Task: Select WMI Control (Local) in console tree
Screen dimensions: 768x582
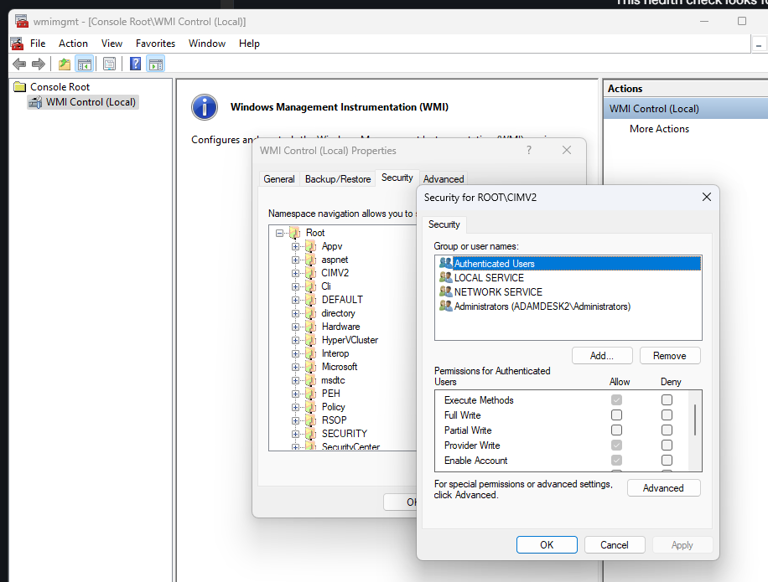Action: [x=90, y=102]
